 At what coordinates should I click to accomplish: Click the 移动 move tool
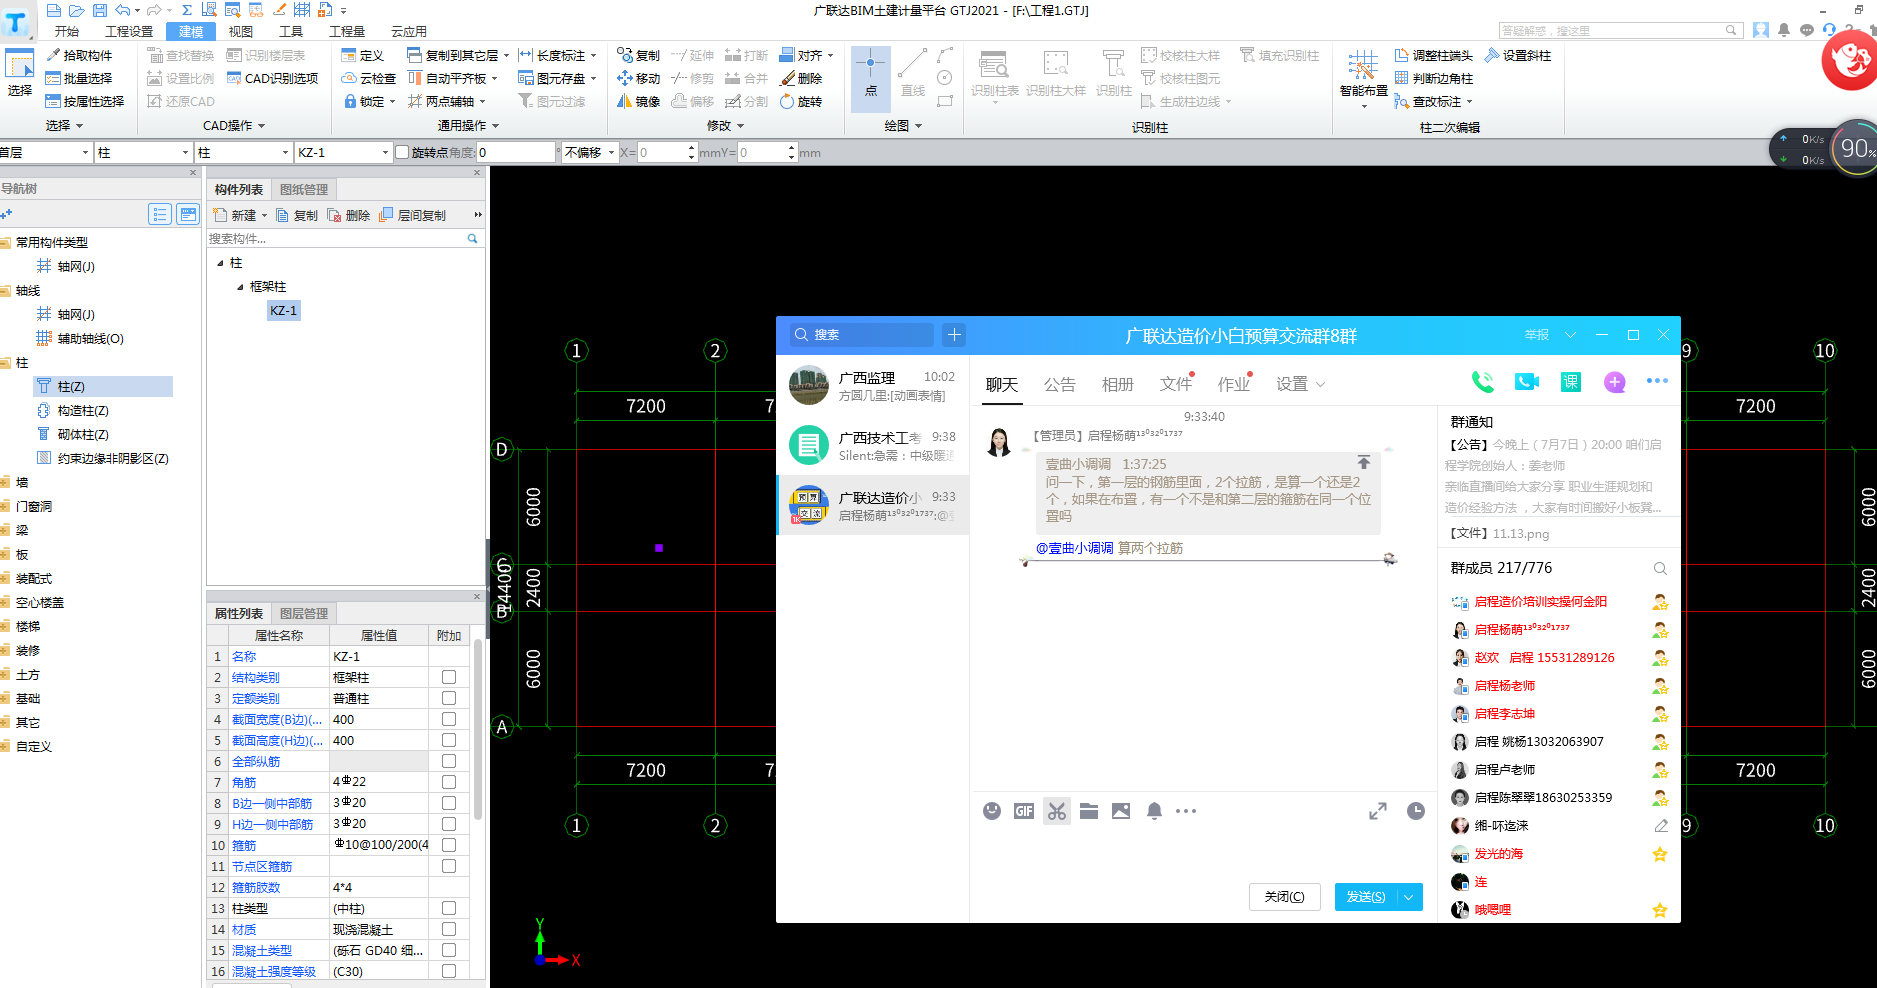(638, 78)
